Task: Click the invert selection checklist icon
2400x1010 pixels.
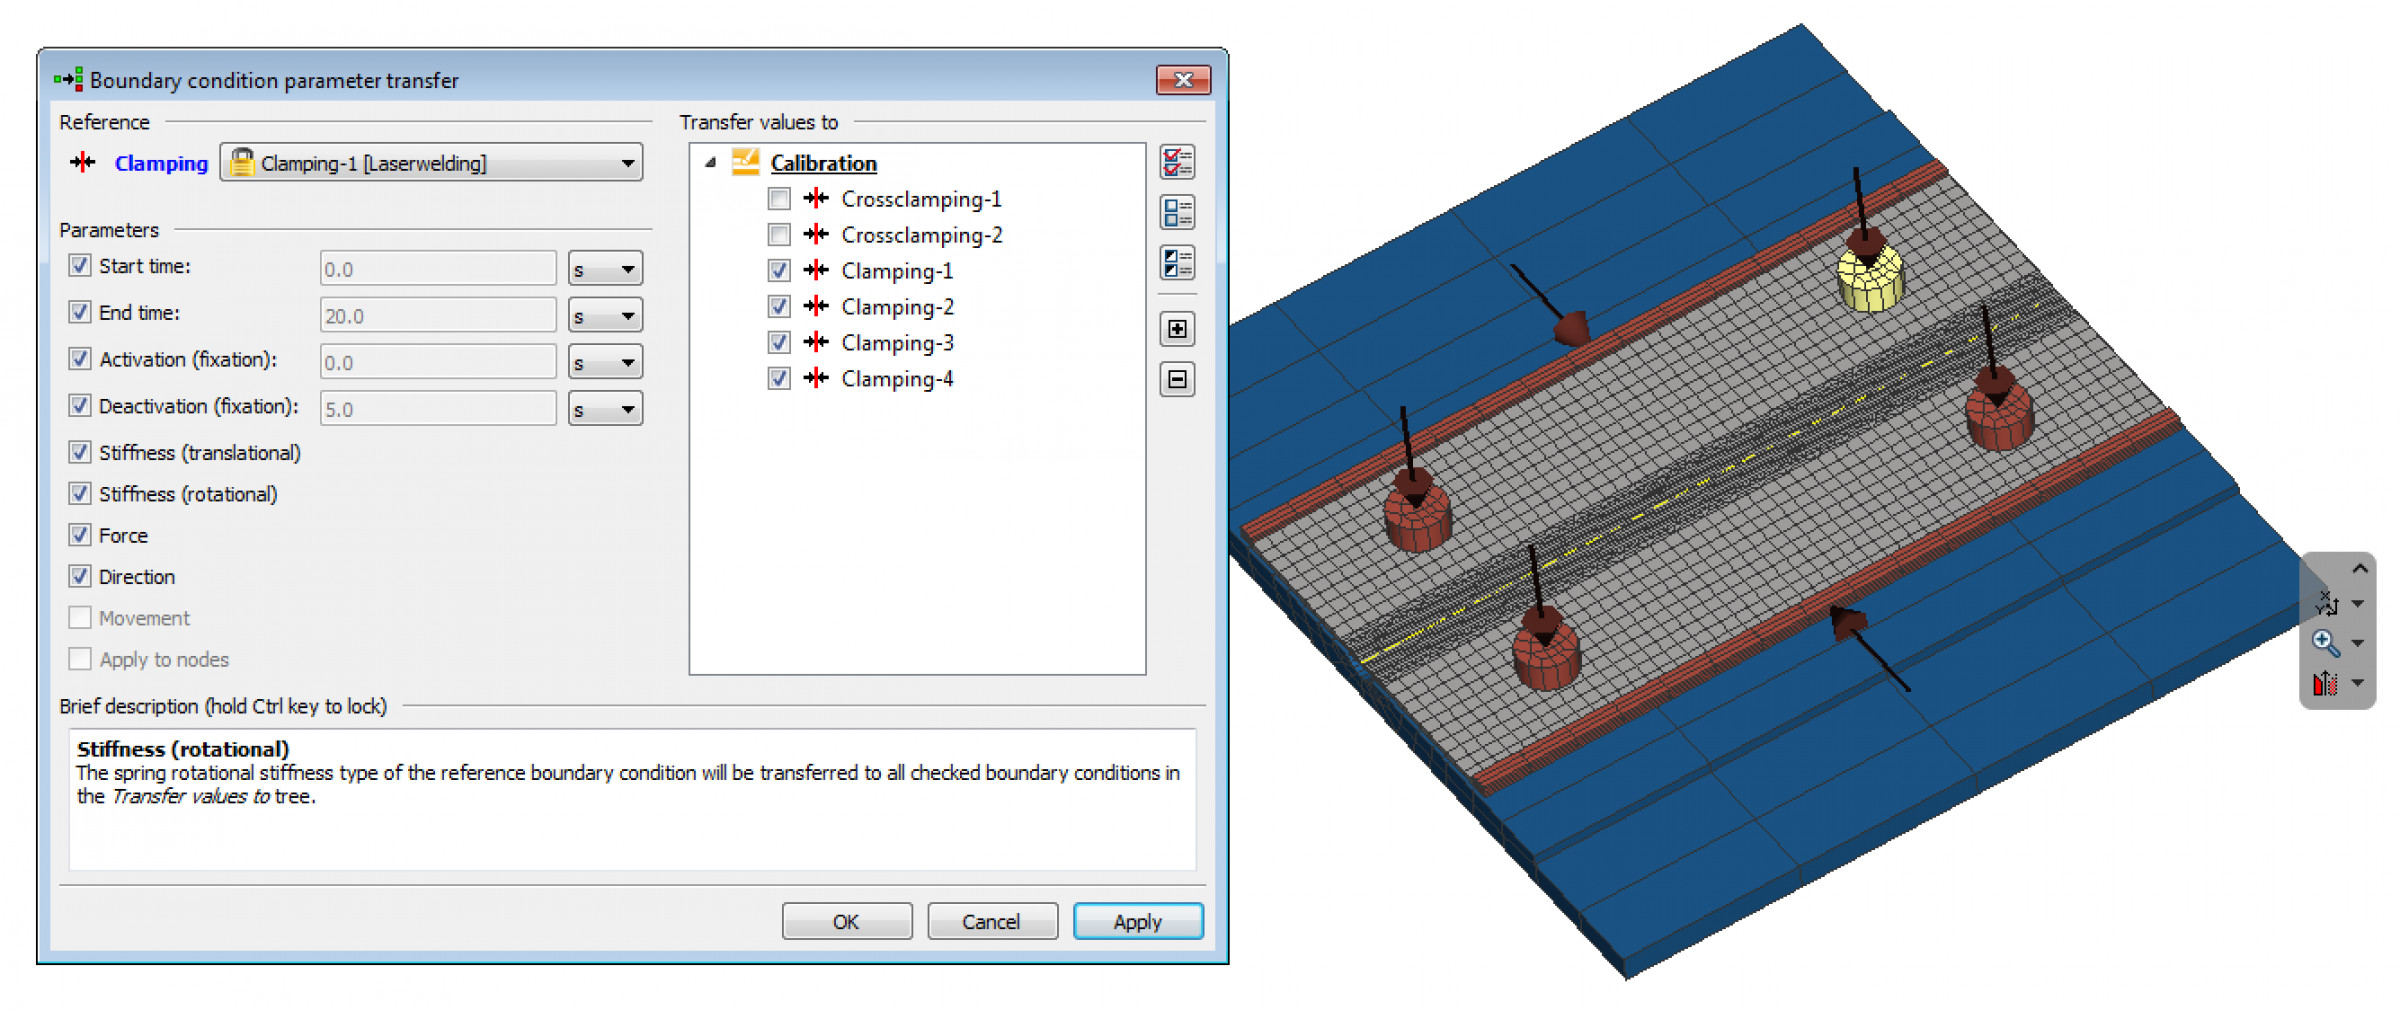Action: 1177,263
